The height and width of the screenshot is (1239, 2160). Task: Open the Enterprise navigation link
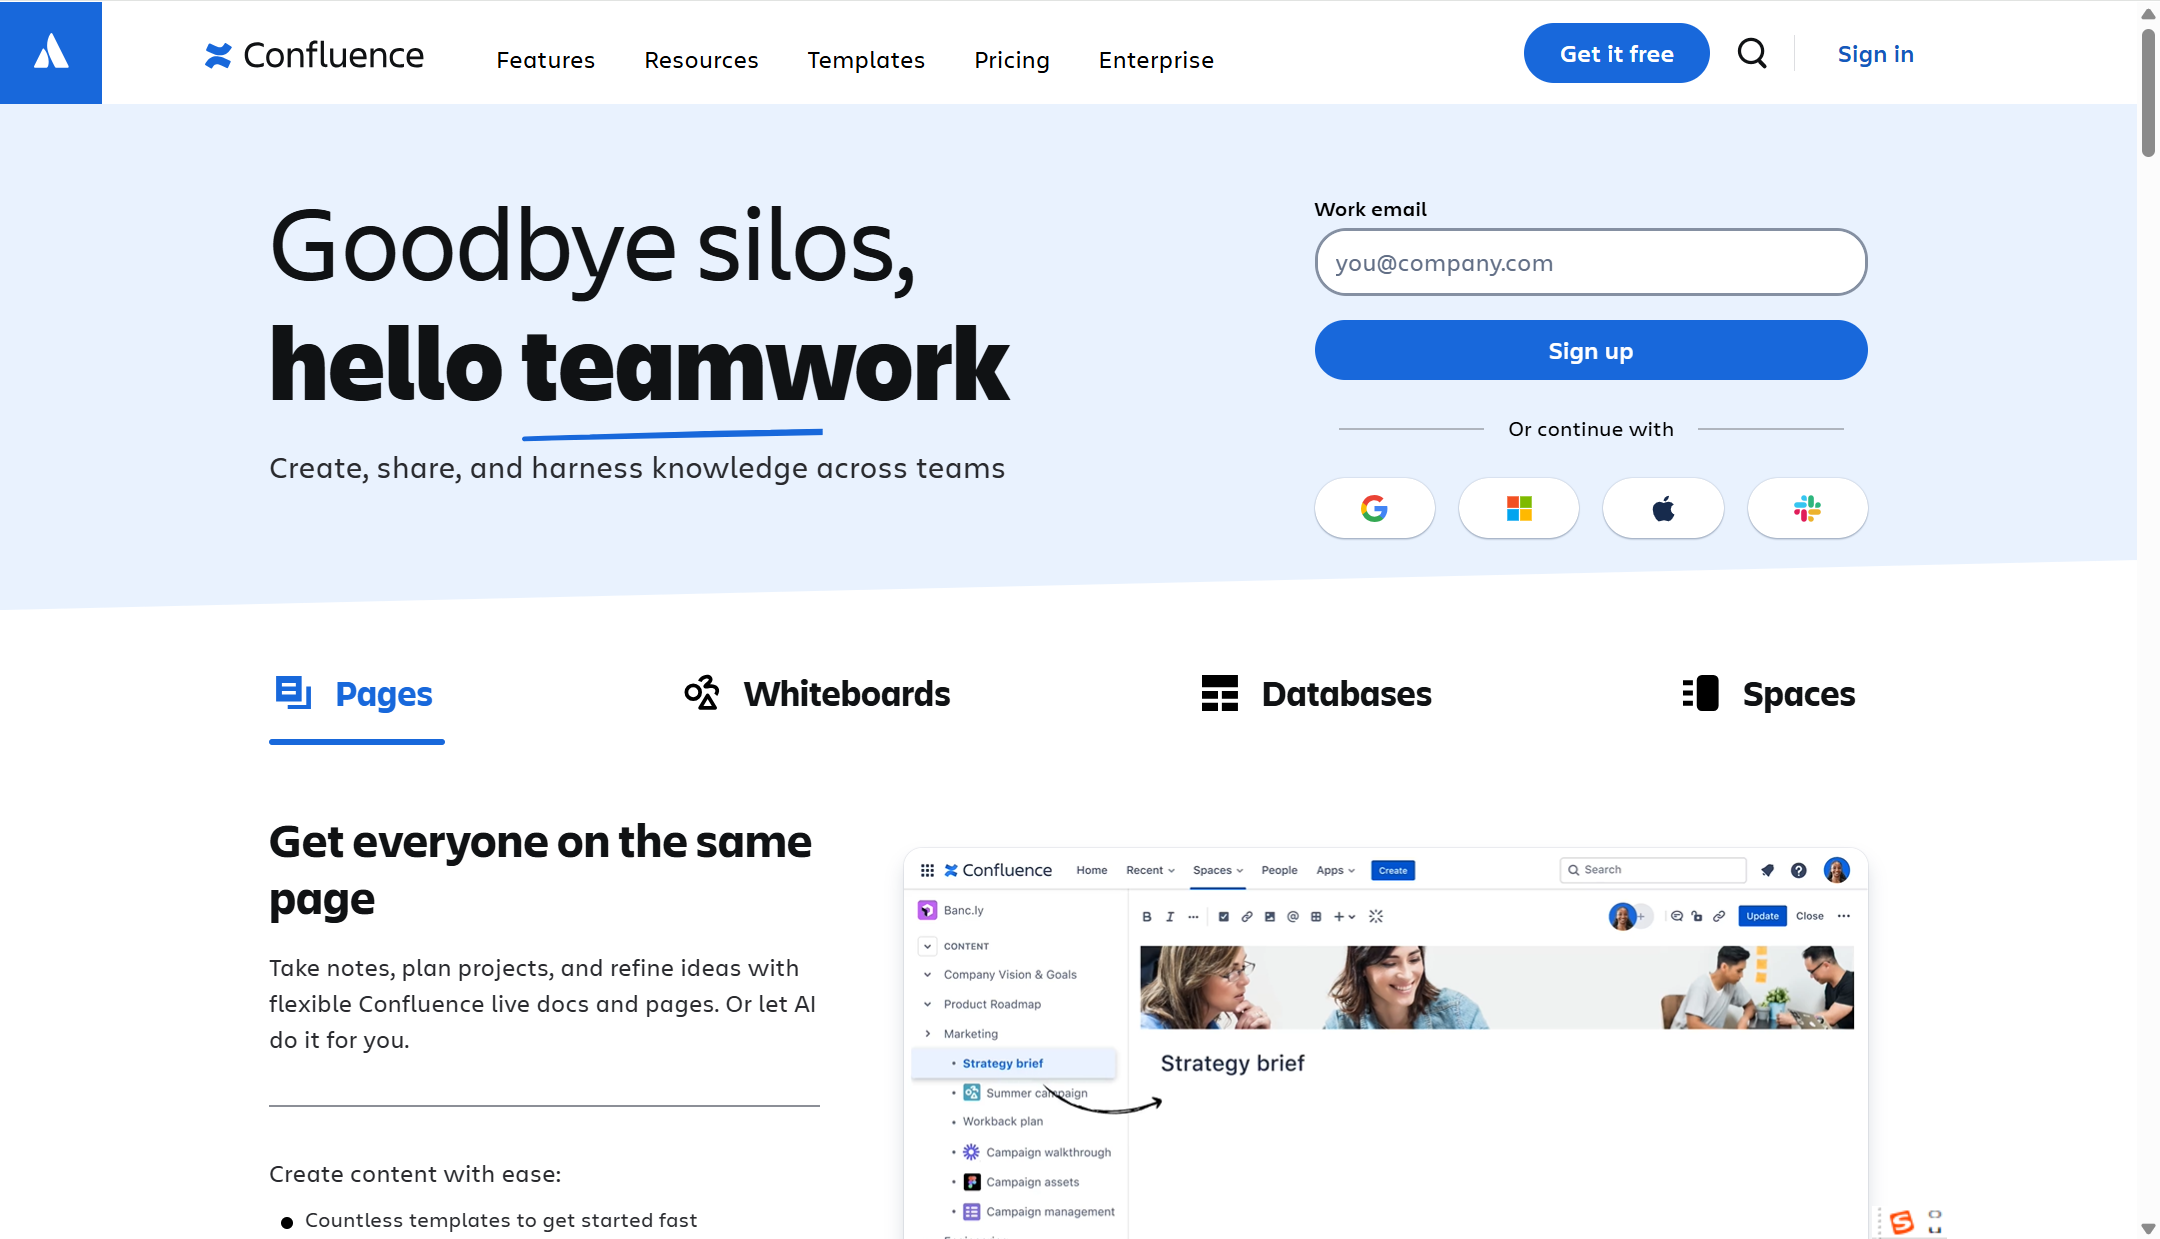(1156, 60)
